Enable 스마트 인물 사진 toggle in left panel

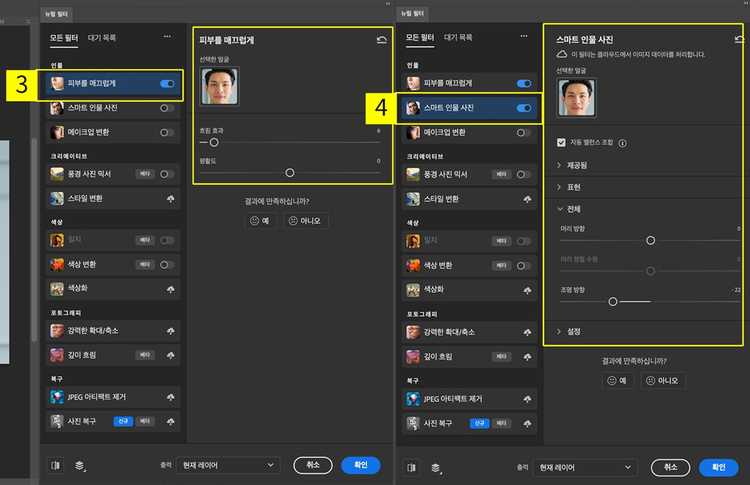(x=167, y=108)
